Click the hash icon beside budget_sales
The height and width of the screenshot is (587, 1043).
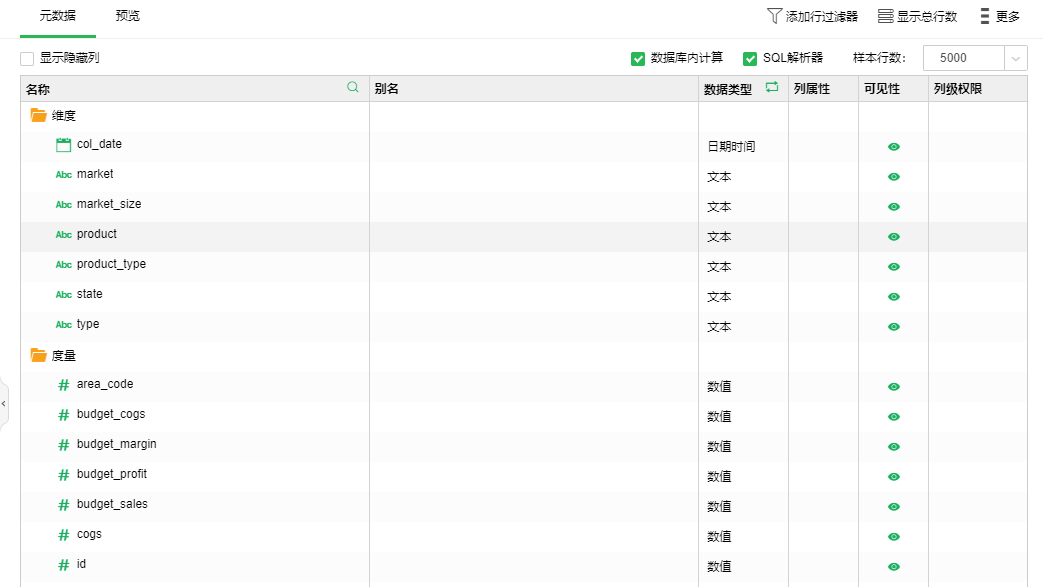63,505
